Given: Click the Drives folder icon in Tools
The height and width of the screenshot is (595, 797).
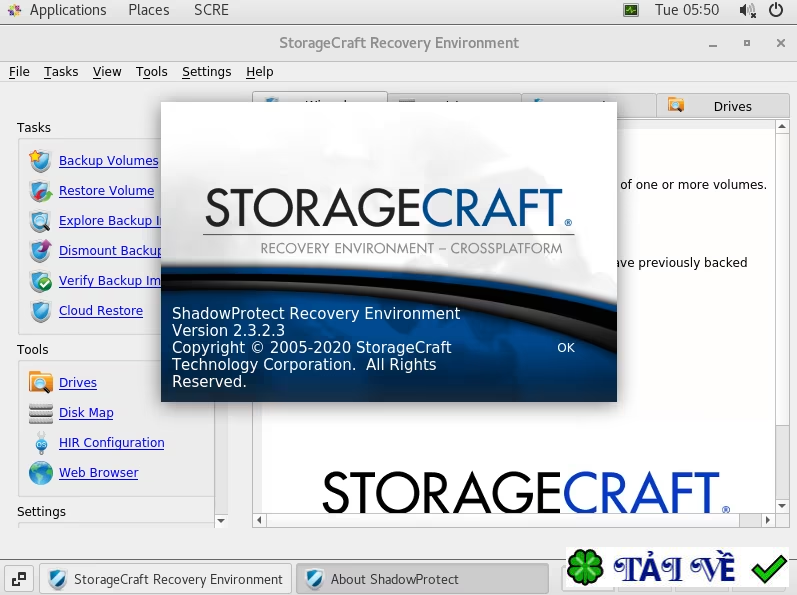Looking at the screenshot, I should 40,383.
